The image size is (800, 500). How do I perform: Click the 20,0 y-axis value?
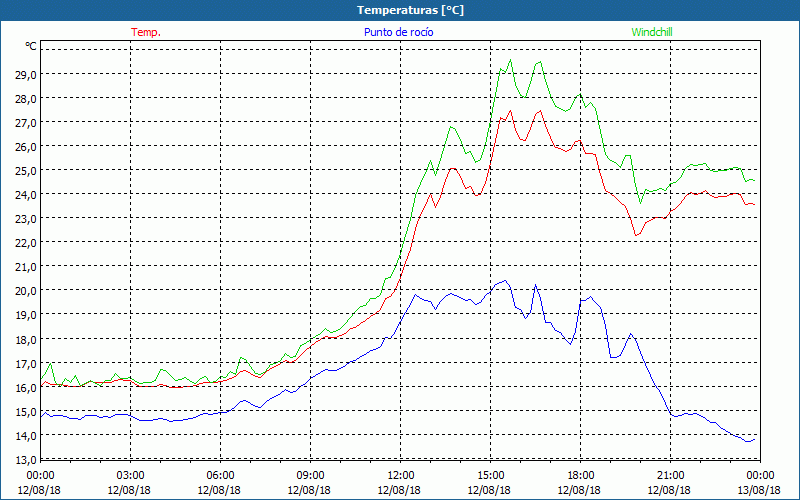[x=26, y=291]
